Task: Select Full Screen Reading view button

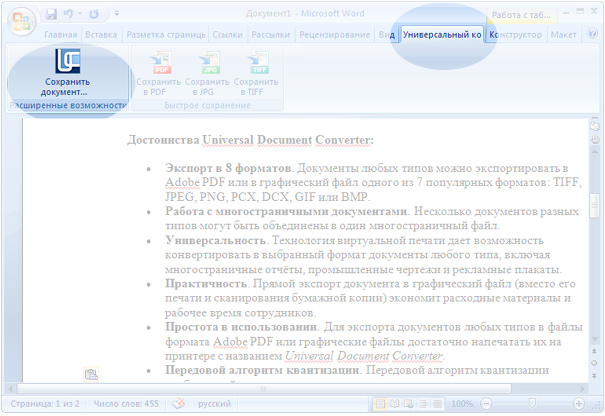Action: [394, 404]
